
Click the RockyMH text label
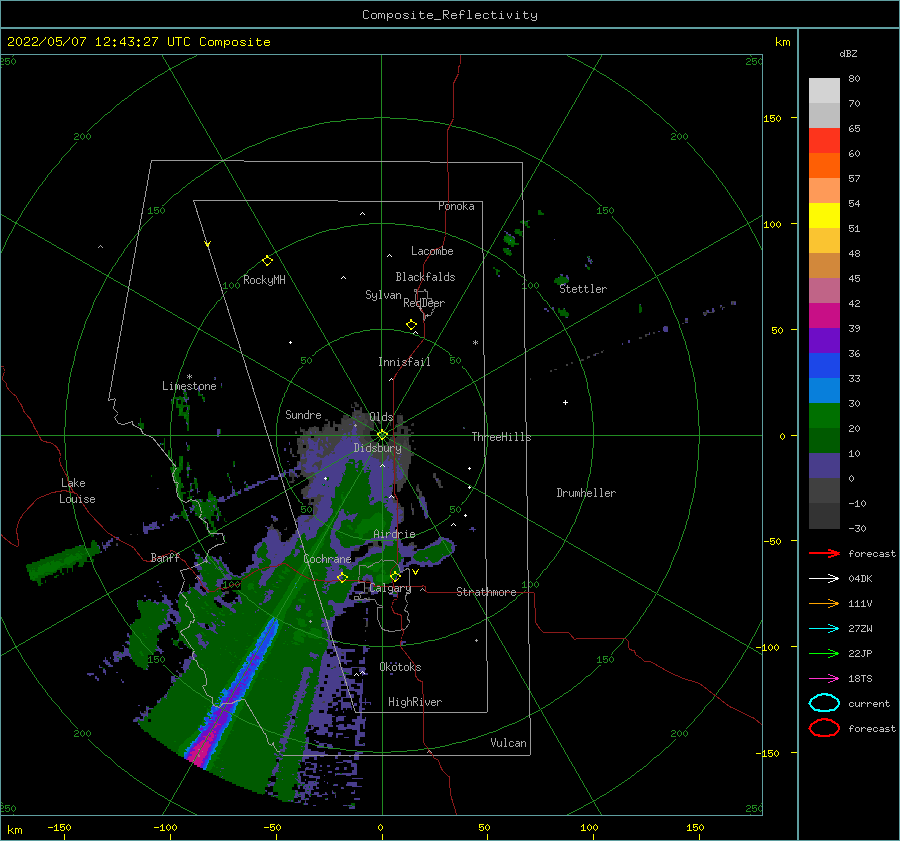click(x=264, y=280)
